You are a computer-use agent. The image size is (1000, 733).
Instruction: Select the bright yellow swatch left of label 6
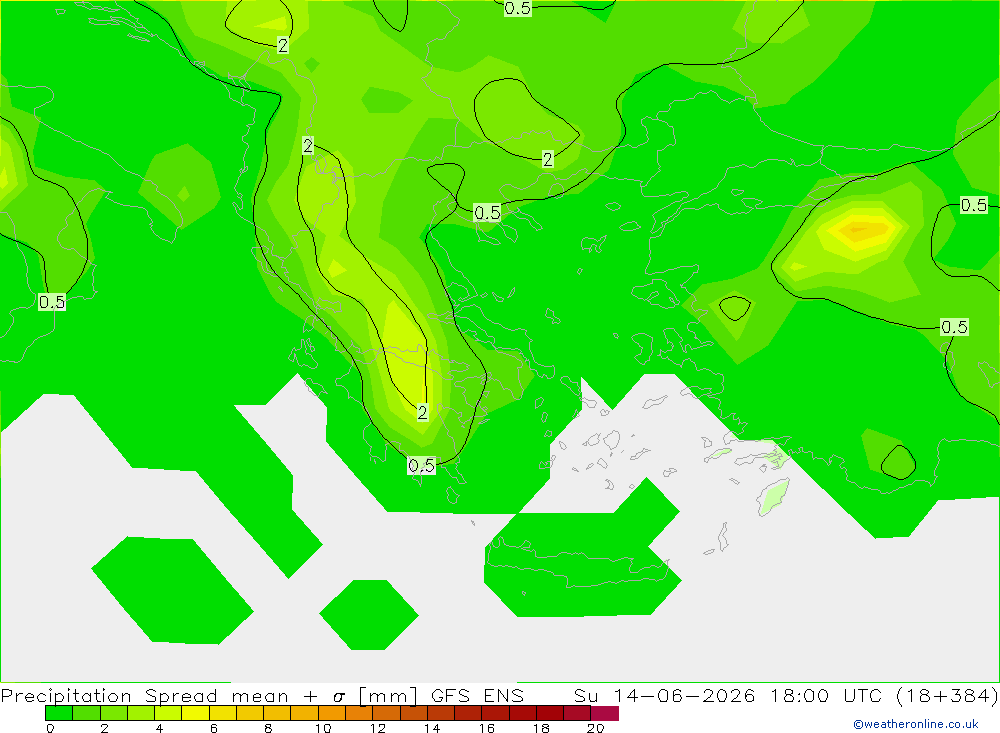click(195, 713)
